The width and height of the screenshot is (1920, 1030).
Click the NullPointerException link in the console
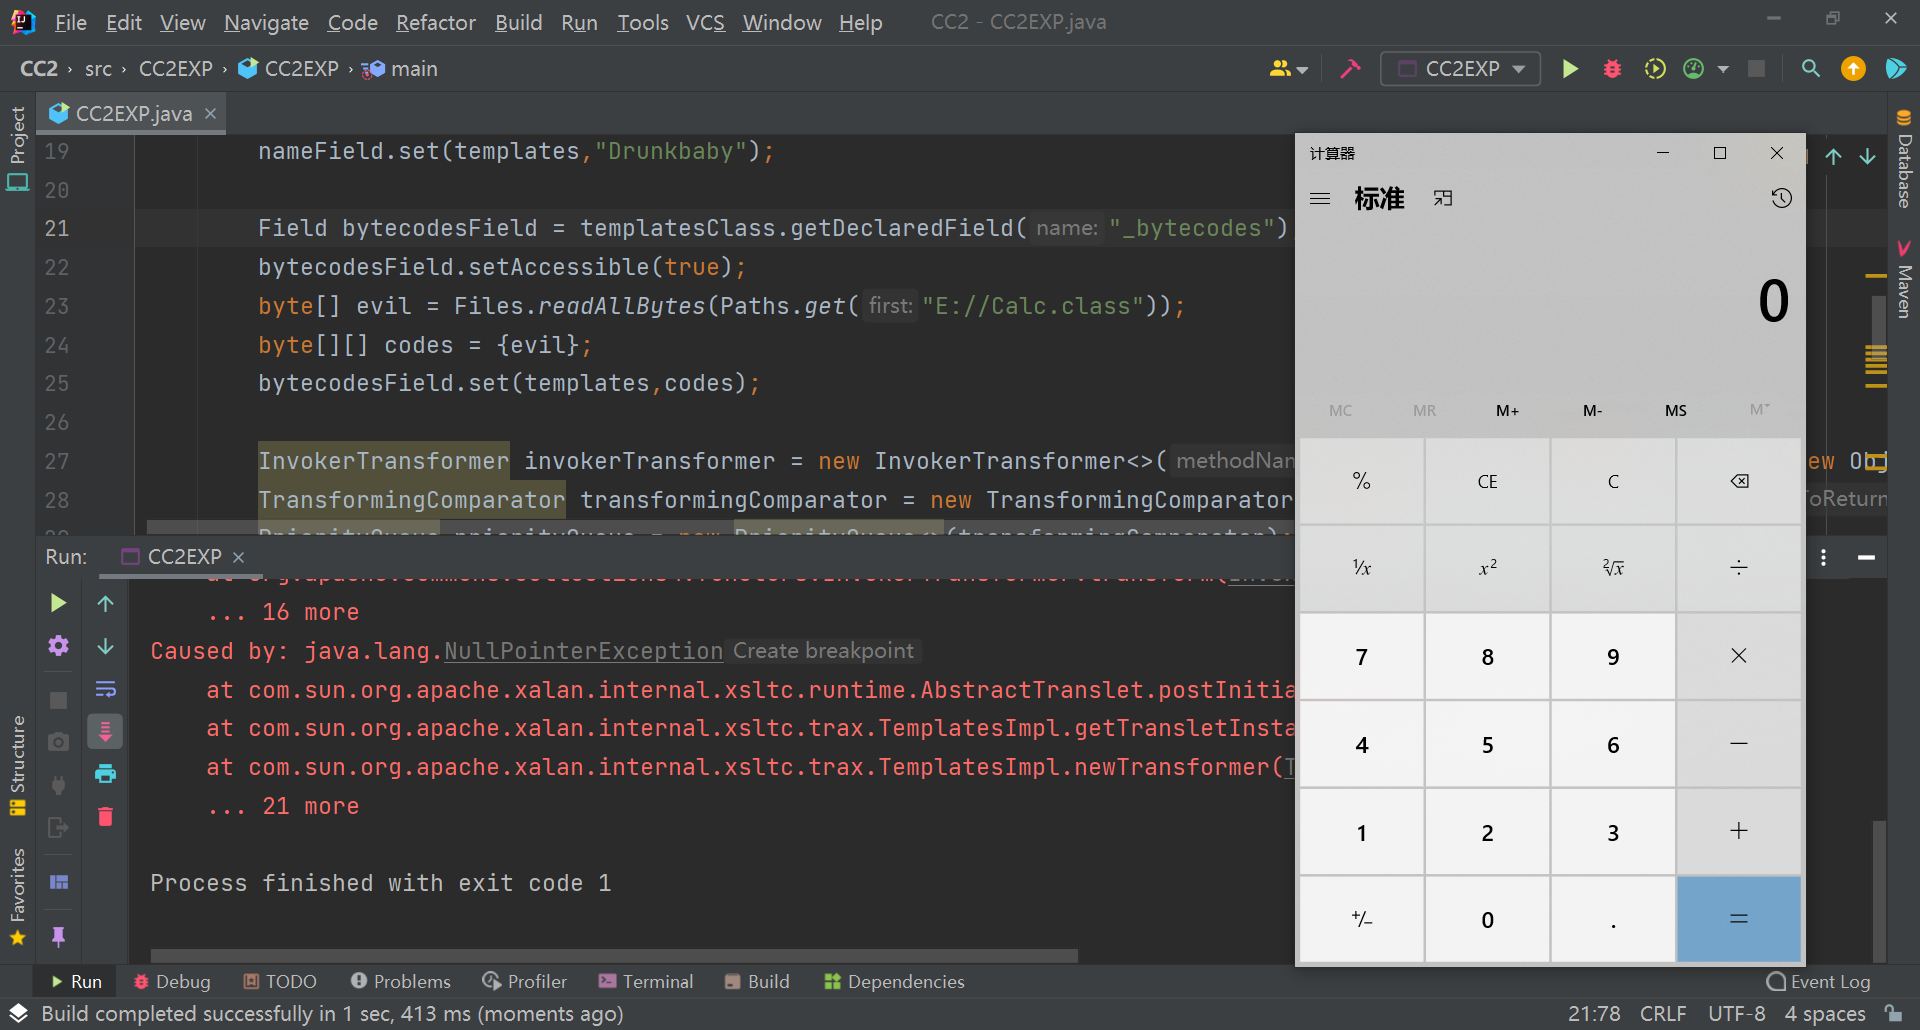click(583, 651)
